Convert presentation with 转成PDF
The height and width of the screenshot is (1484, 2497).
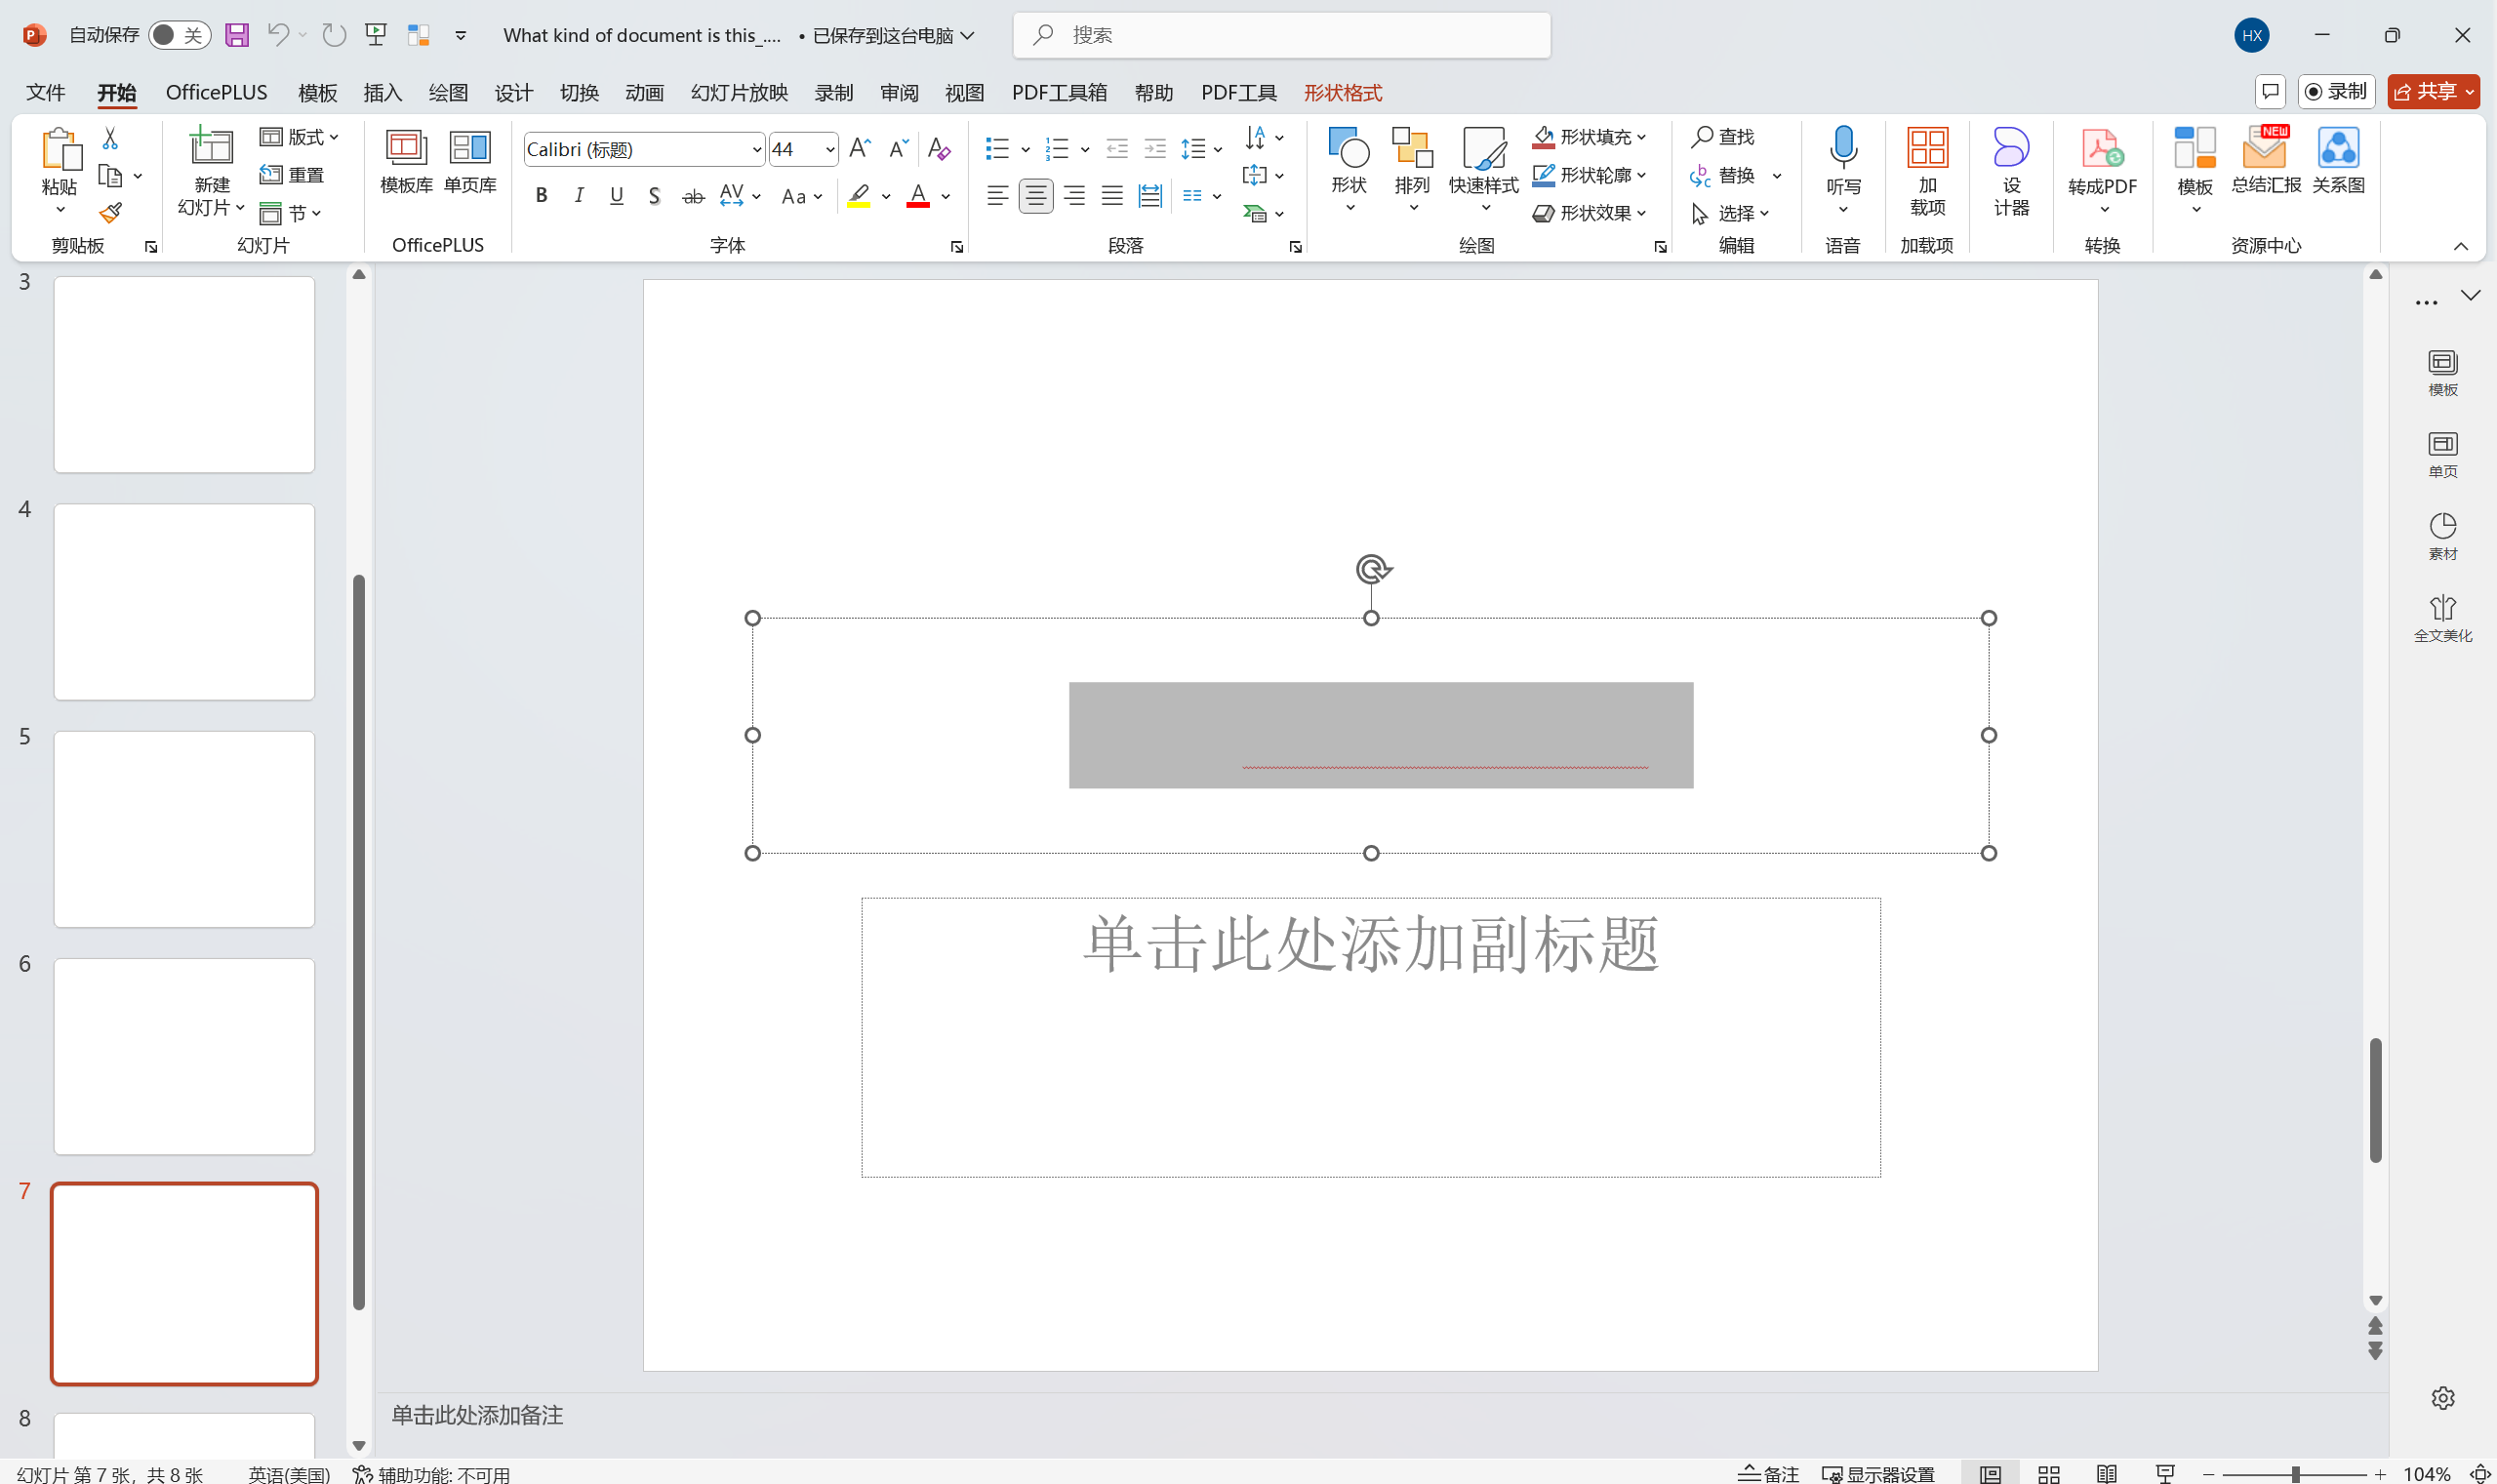tap(2102, 170)
